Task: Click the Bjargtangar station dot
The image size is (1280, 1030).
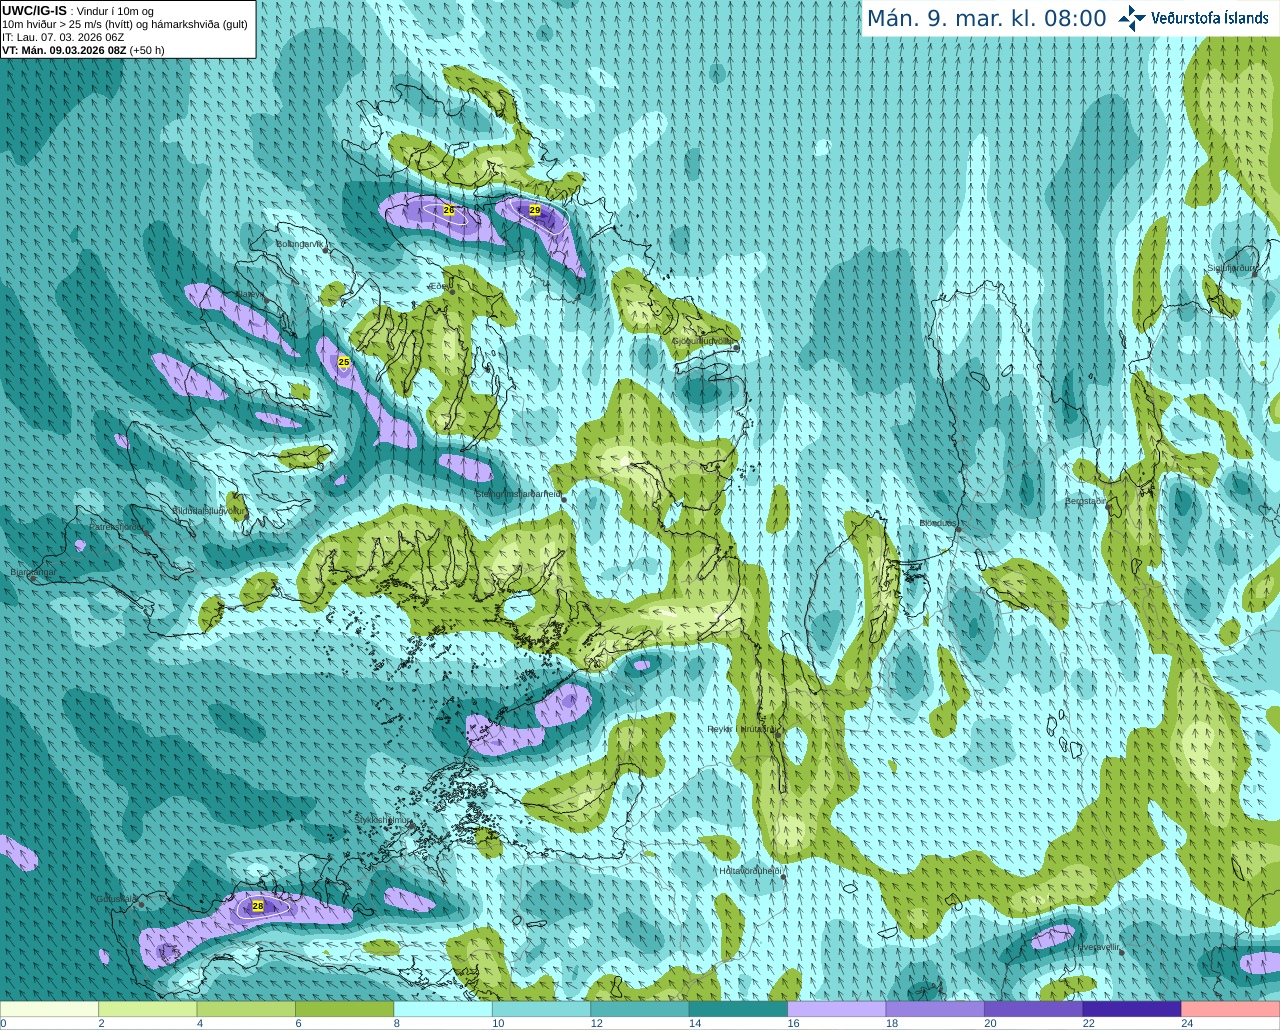Action: 32,578
